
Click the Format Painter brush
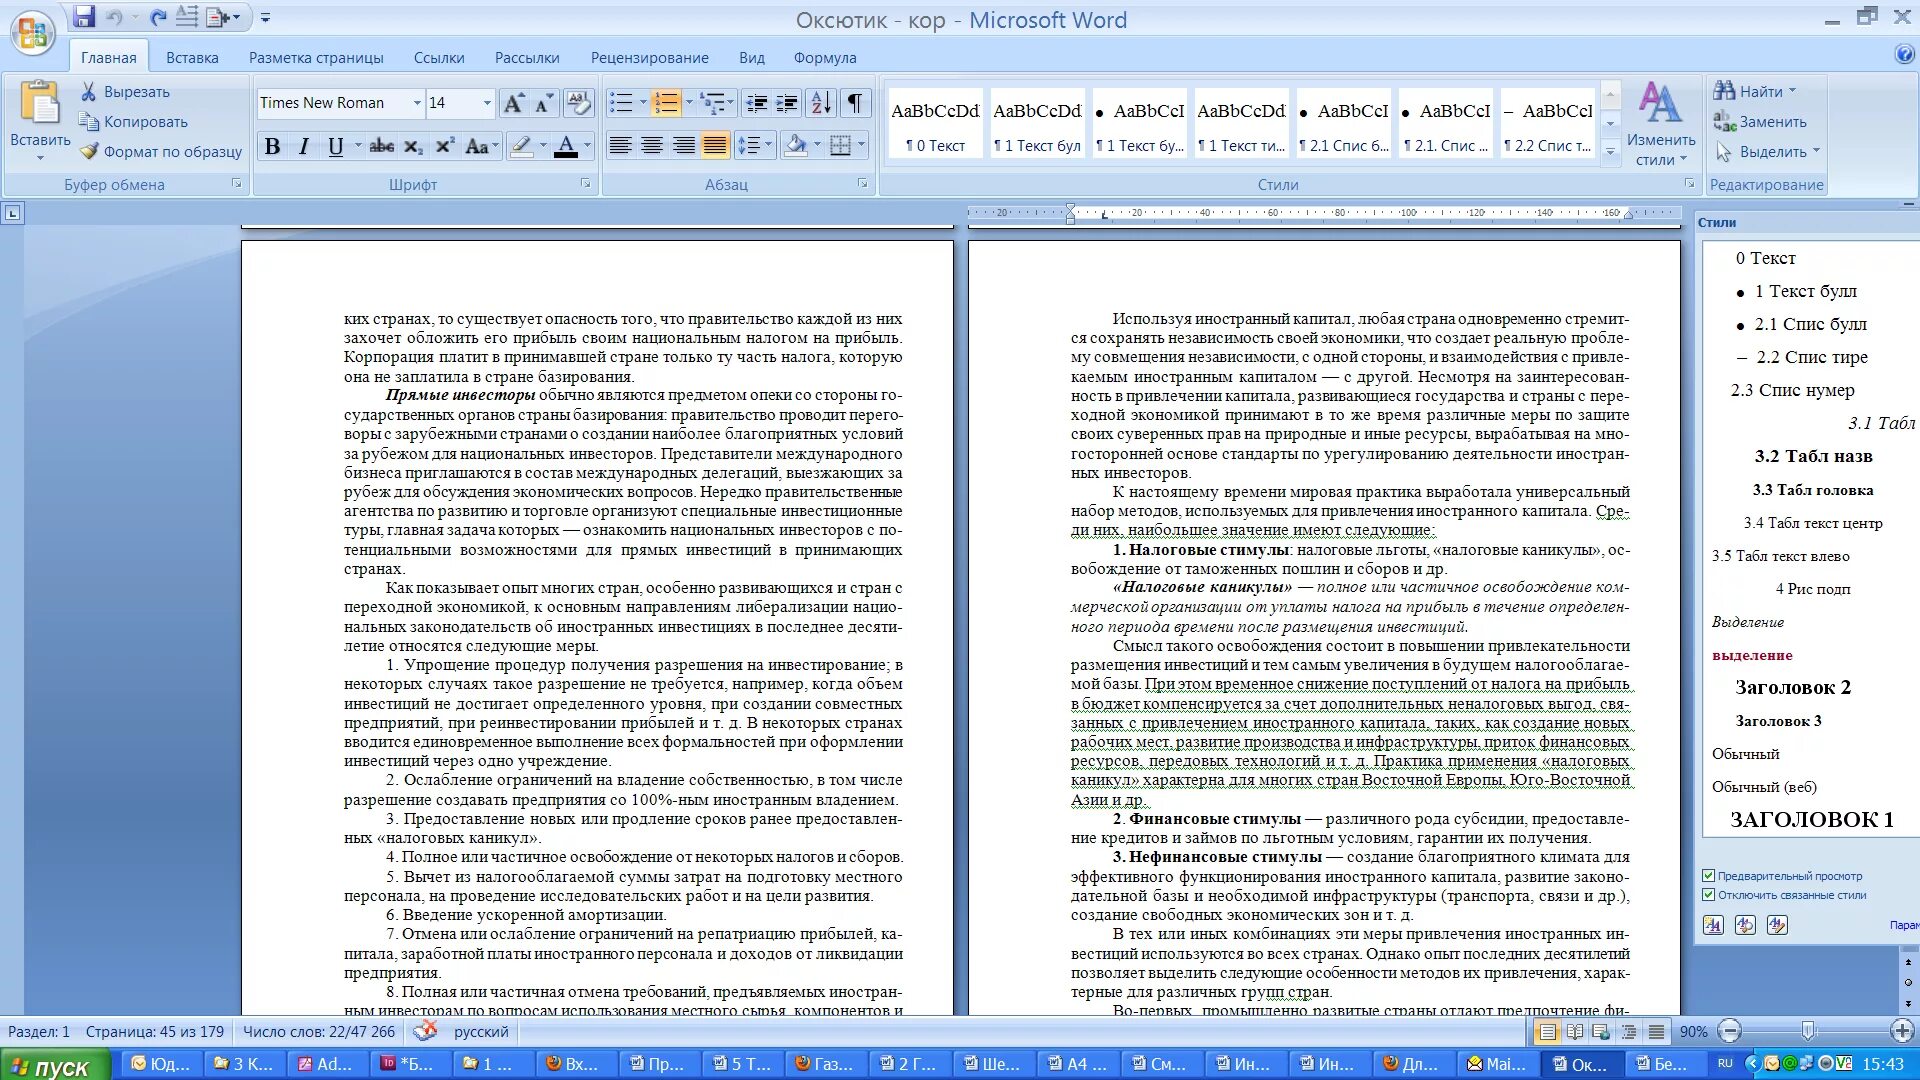(x=162, y=152)
